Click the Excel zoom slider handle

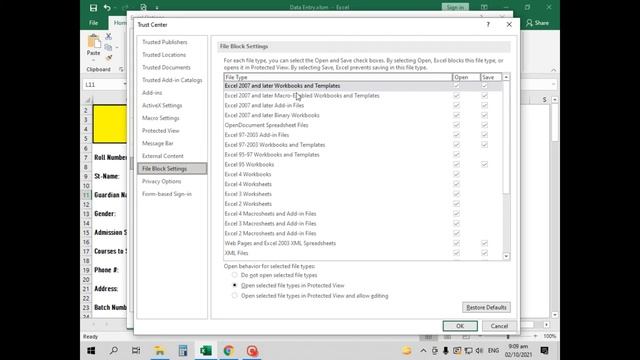click(508, 336)
